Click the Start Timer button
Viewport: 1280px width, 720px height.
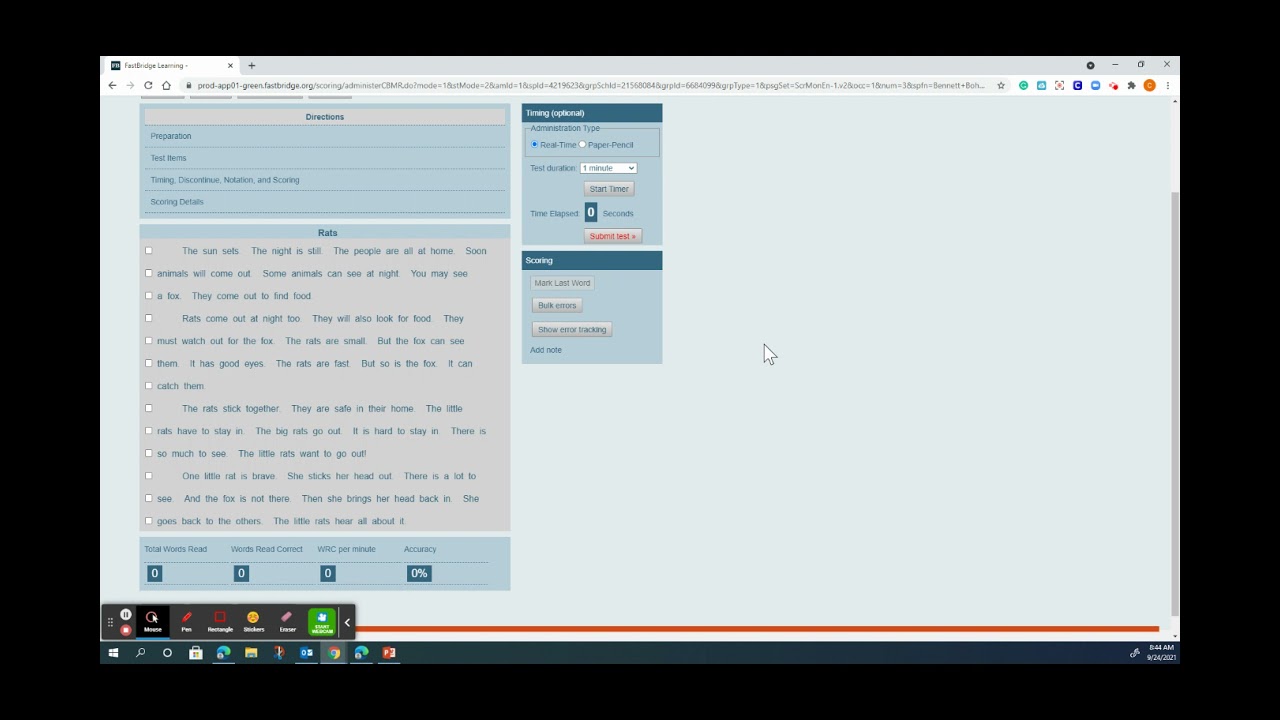(609, 189)
